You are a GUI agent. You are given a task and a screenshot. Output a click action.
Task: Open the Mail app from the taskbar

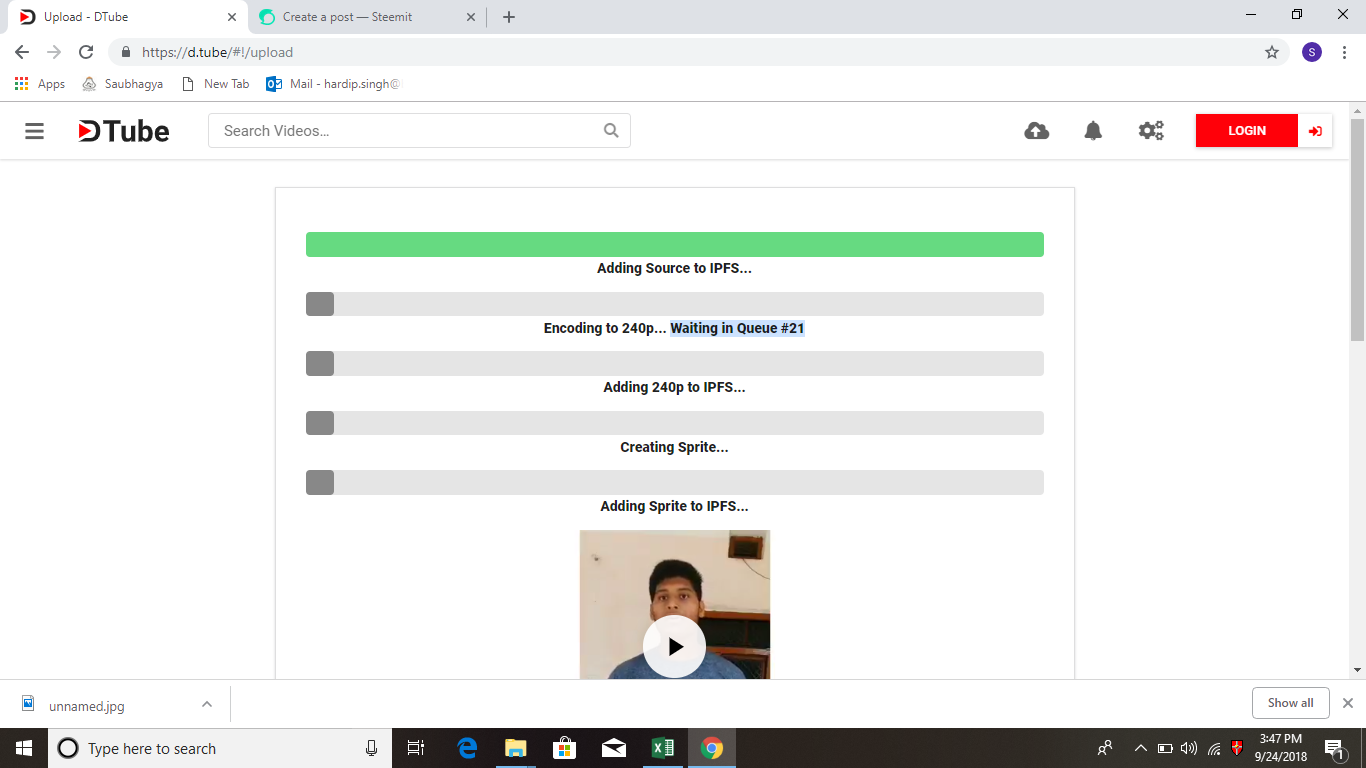613,748
